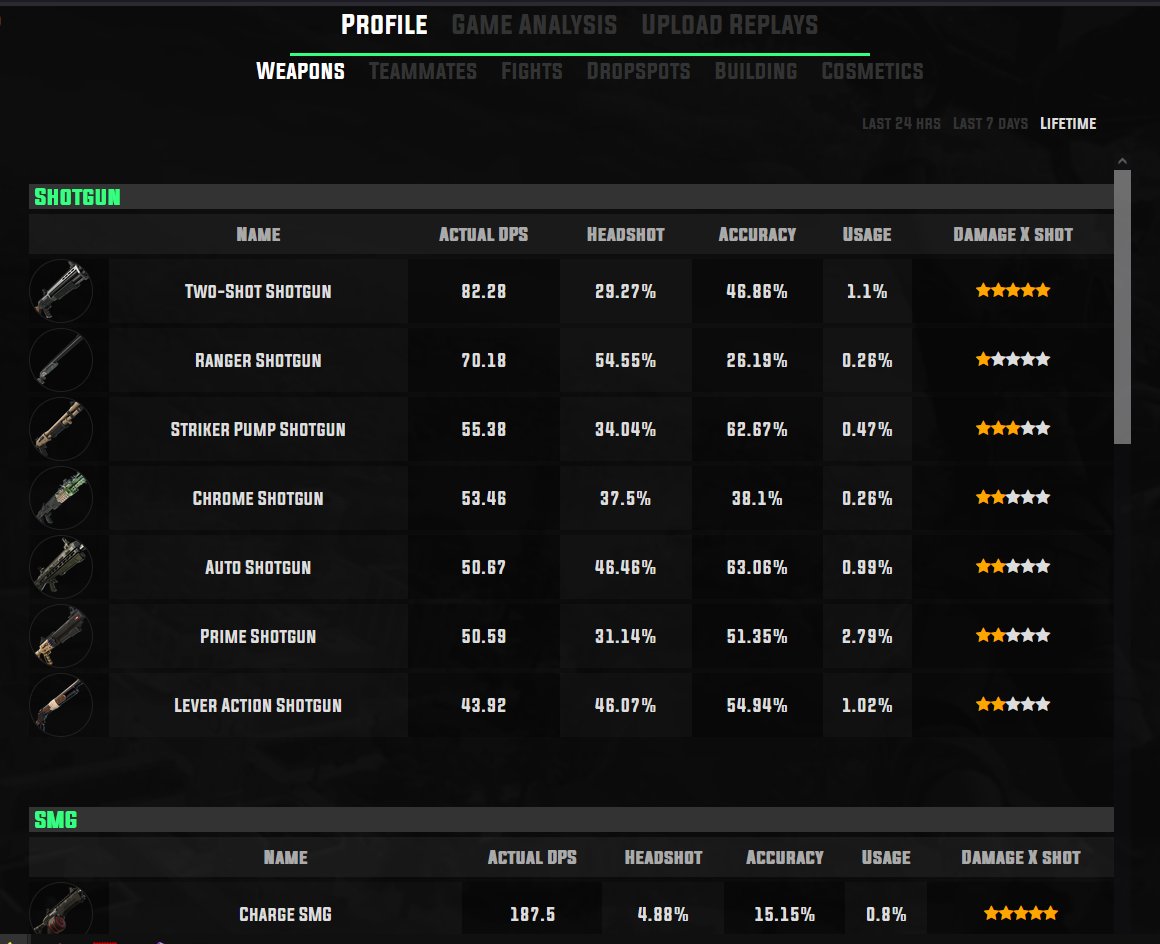This screenshot has height=944, width=1160.
Task: Click the vertical scrollbar thumb
Action: [x=1122, y=307]
